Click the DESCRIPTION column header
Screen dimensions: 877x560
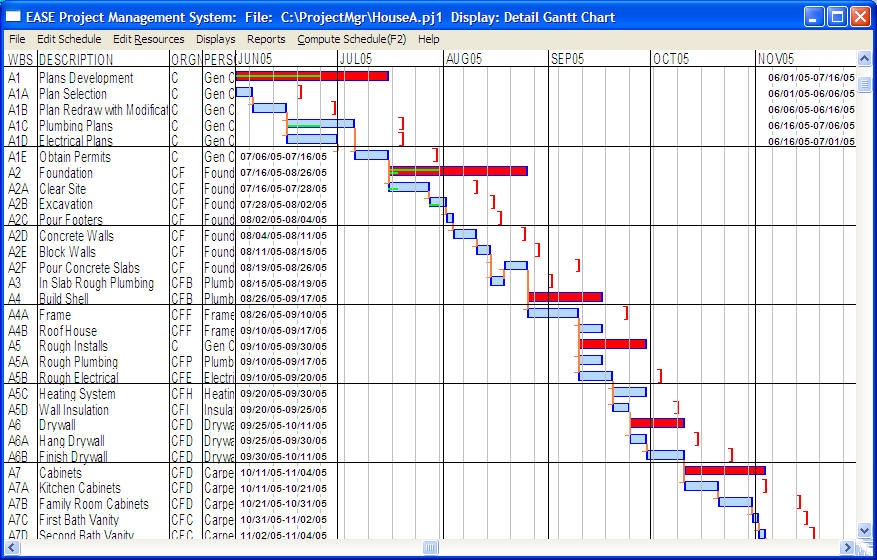[x=76, y=59]
